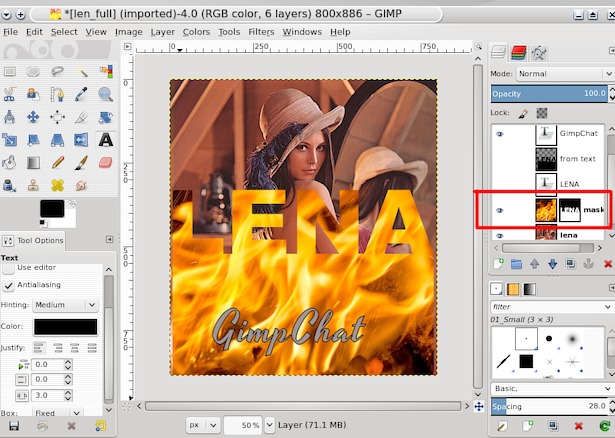Image resolution: width=615 pixels, height=438 pixels.
Task: Switch to the Channels tab
Action: pyautogui.click(x=519, y=53)
